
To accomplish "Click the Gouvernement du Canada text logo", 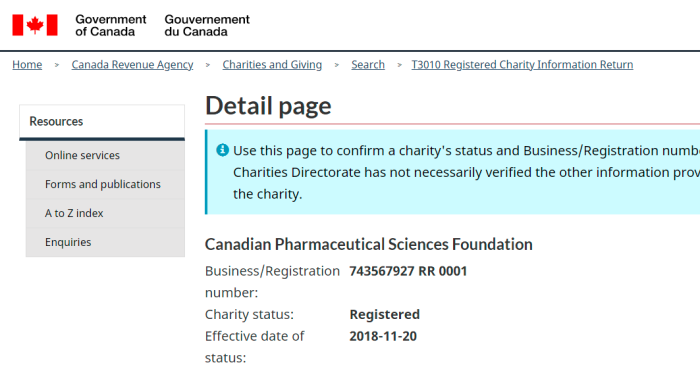I will coord(207,25).
